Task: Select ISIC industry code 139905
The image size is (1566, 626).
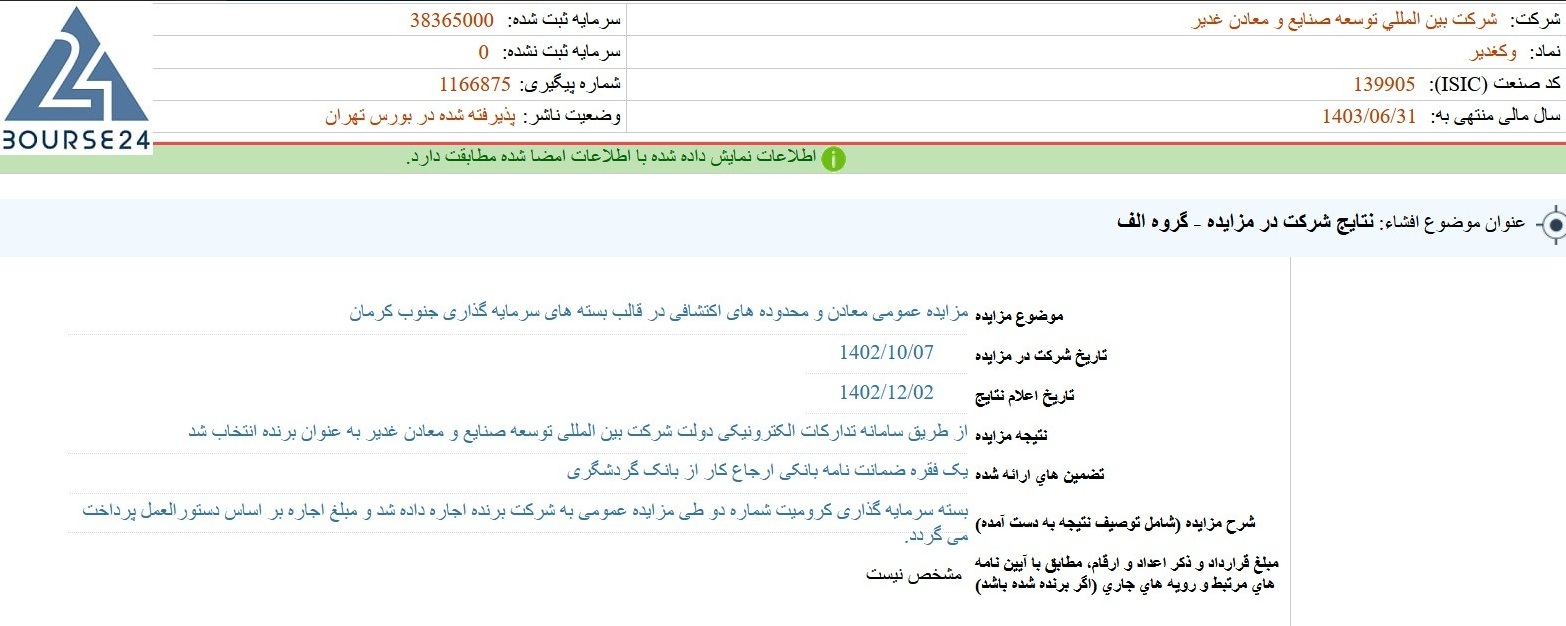Action: (x=1384, y=84)
